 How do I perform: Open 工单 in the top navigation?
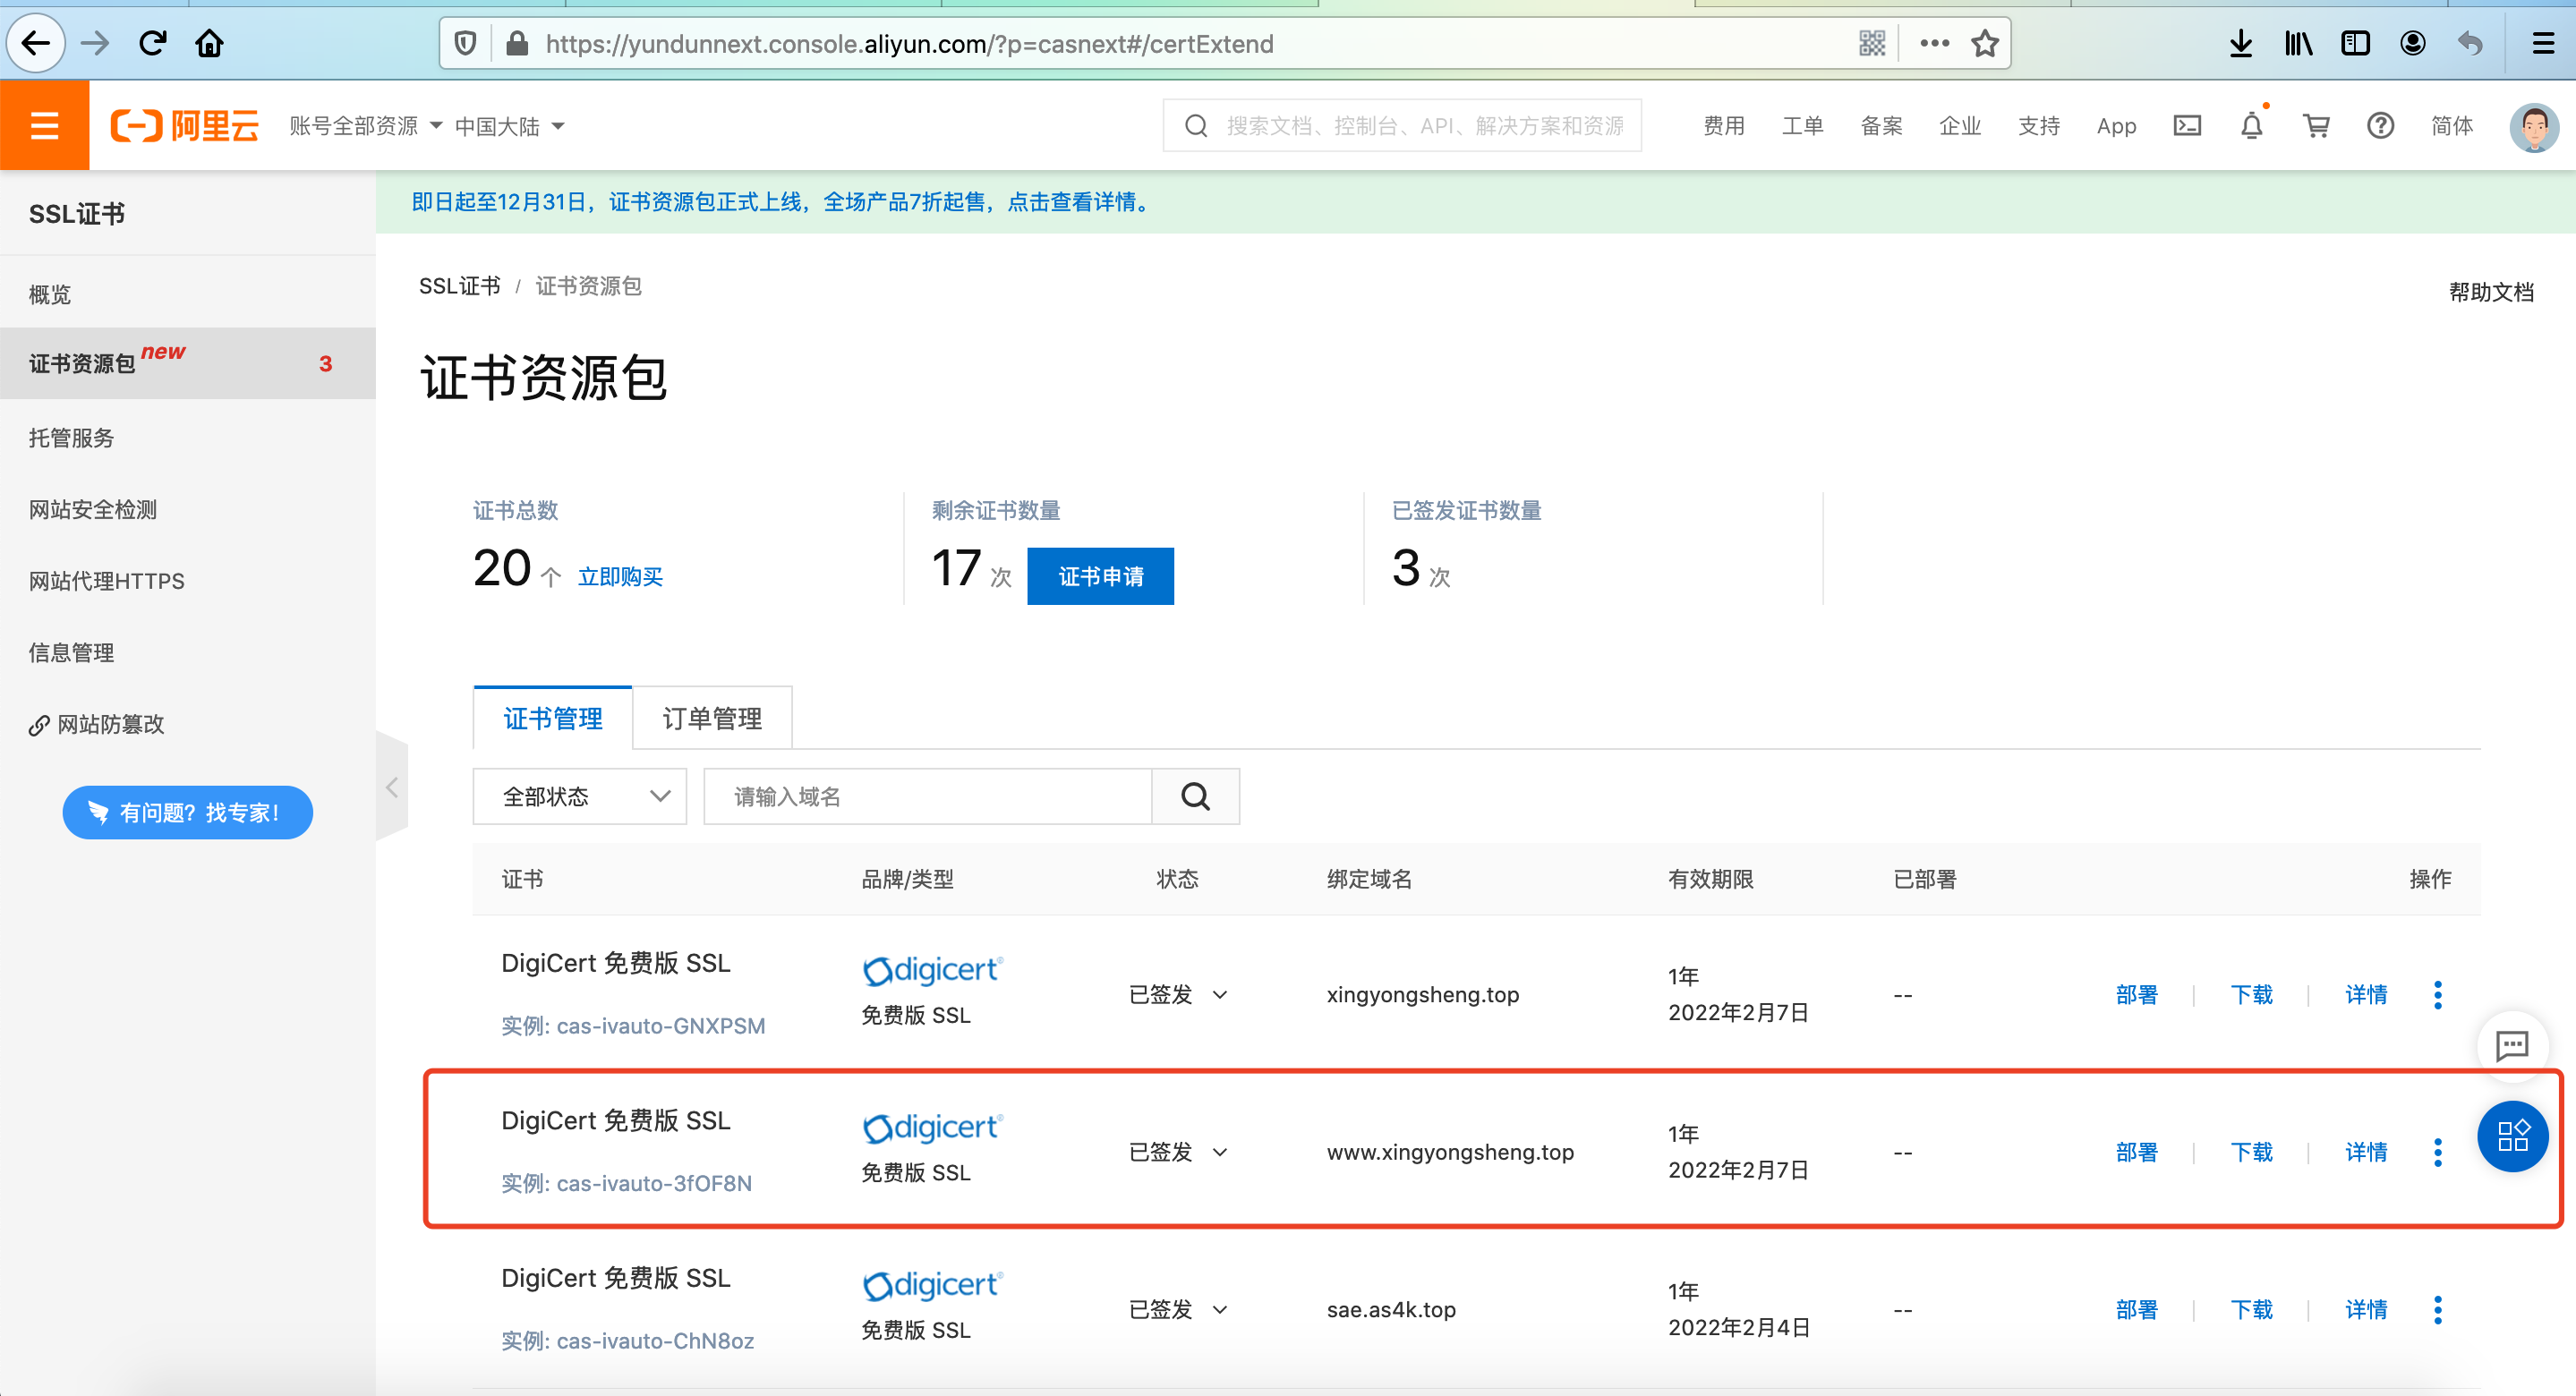coord(1802,126)
